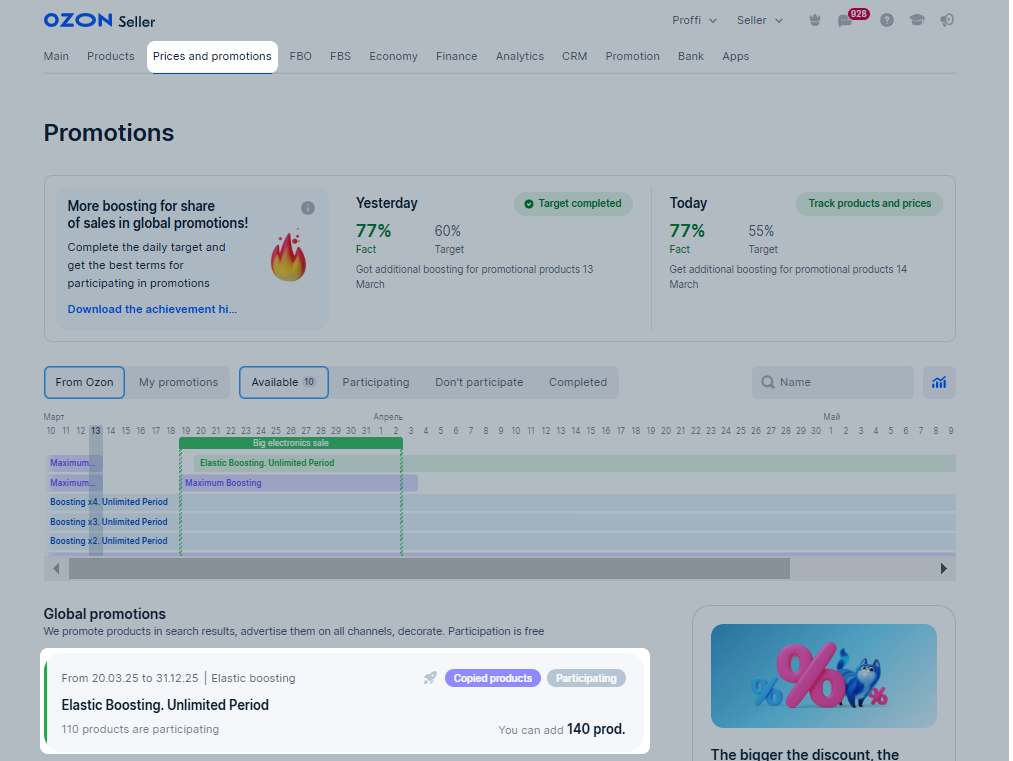Click the 60% yesterday target value
The height and width of the screenshot is (761, 1013).
click(448, 231)
